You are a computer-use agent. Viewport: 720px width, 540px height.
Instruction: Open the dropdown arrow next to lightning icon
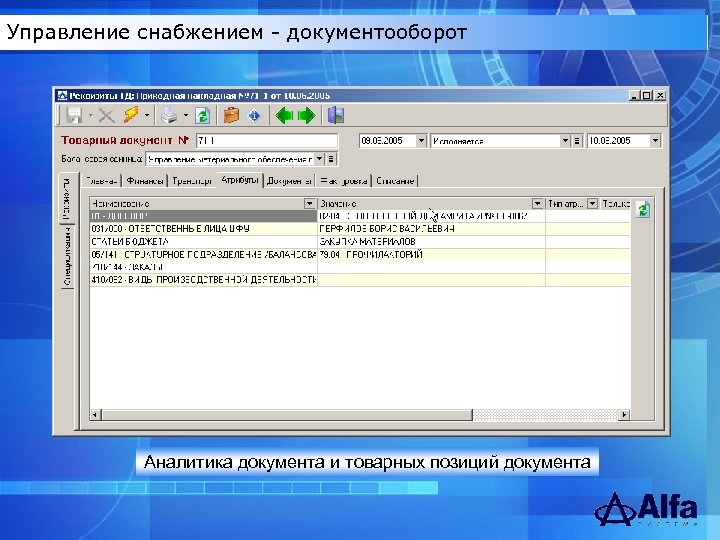[147, 115]
